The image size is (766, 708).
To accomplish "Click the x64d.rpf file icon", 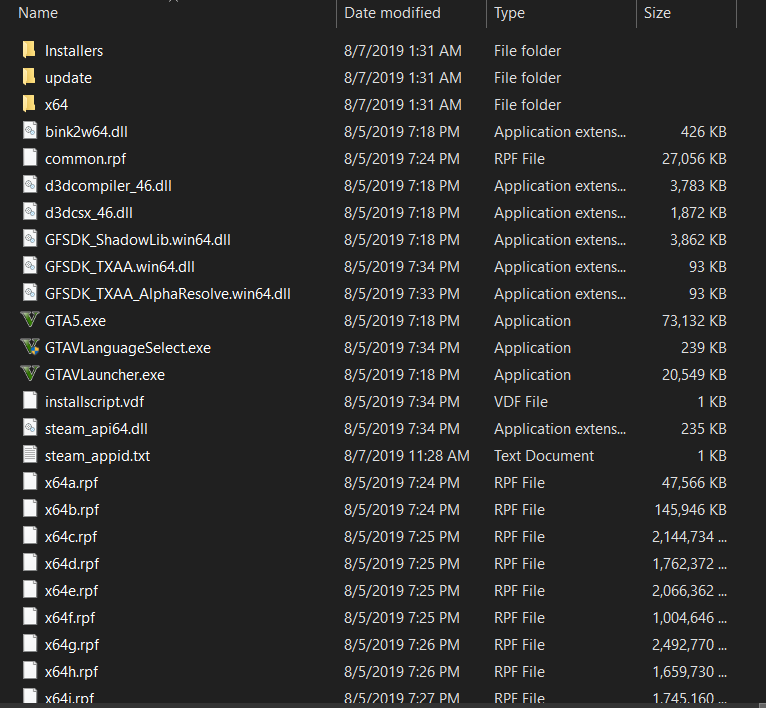I will pos(30,562).
